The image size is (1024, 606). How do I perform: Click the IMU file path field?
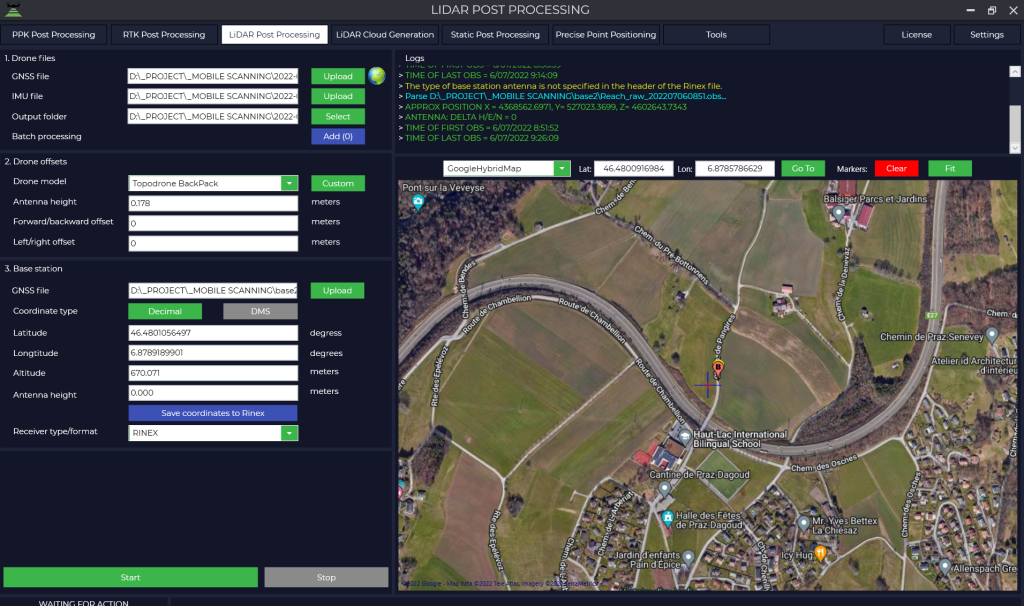pyautogui.click(x=213, y=96)
